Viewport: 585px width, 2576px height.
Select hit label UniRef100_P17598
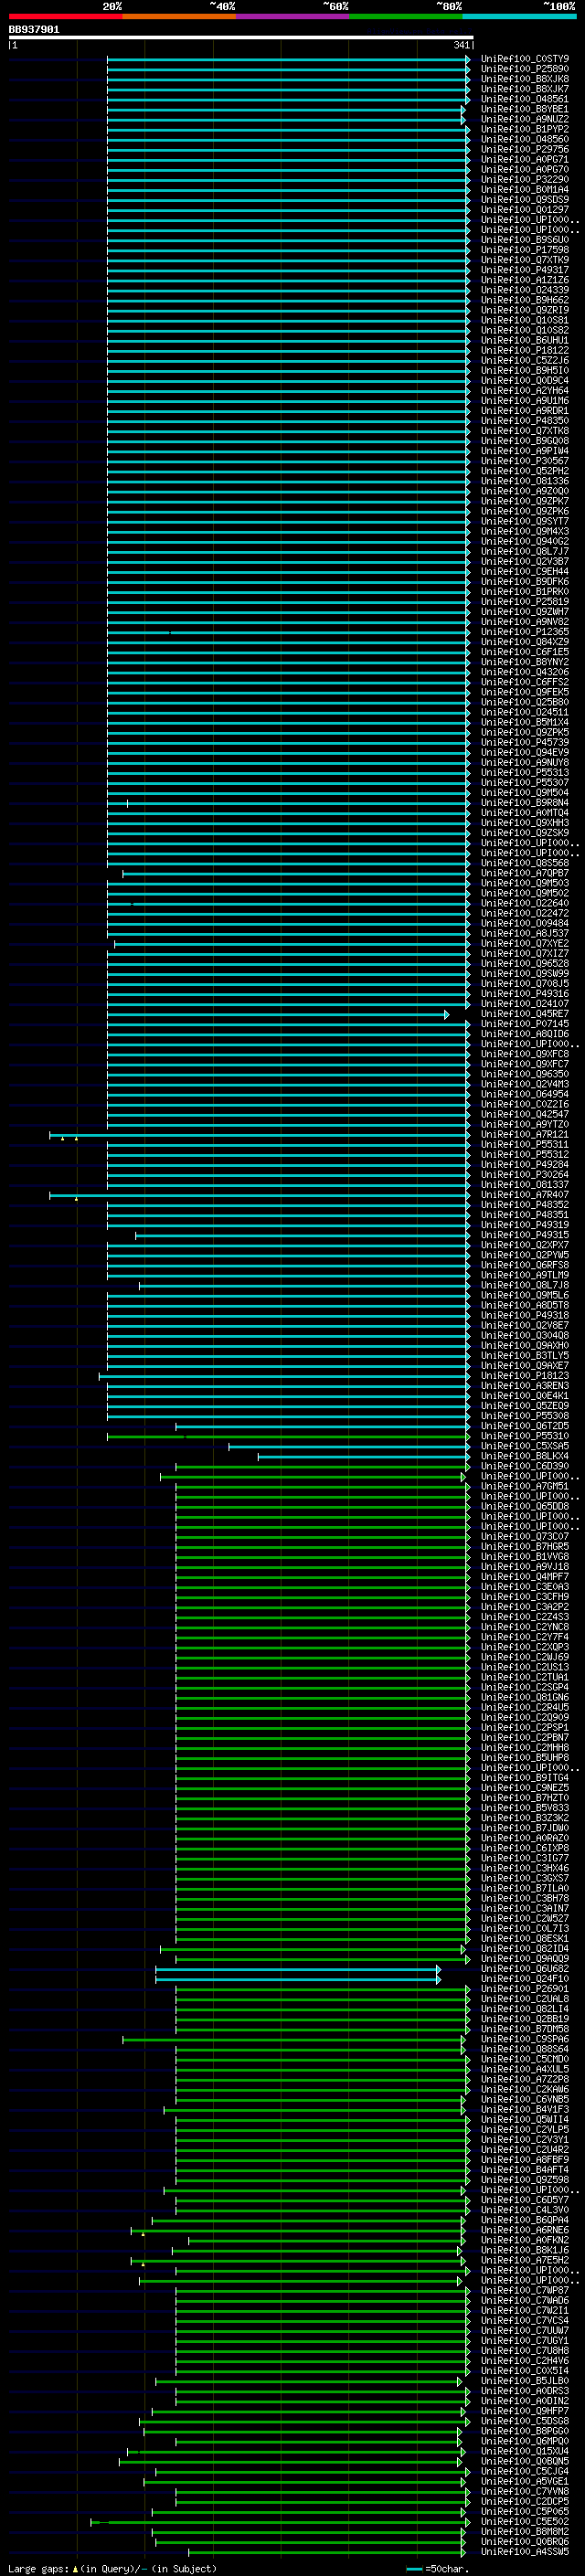pyautogui.click(x=524, y=250)
